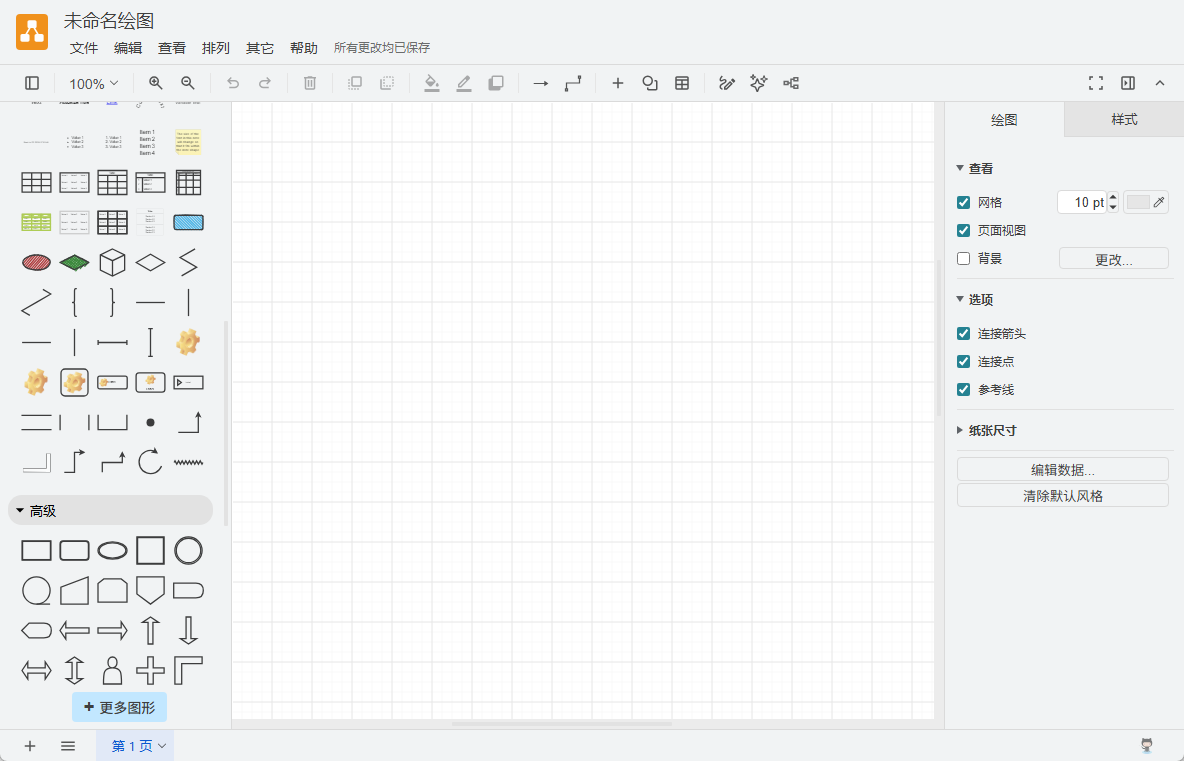Open the line color tool
Screen dimensions: 1184x761
464,83
